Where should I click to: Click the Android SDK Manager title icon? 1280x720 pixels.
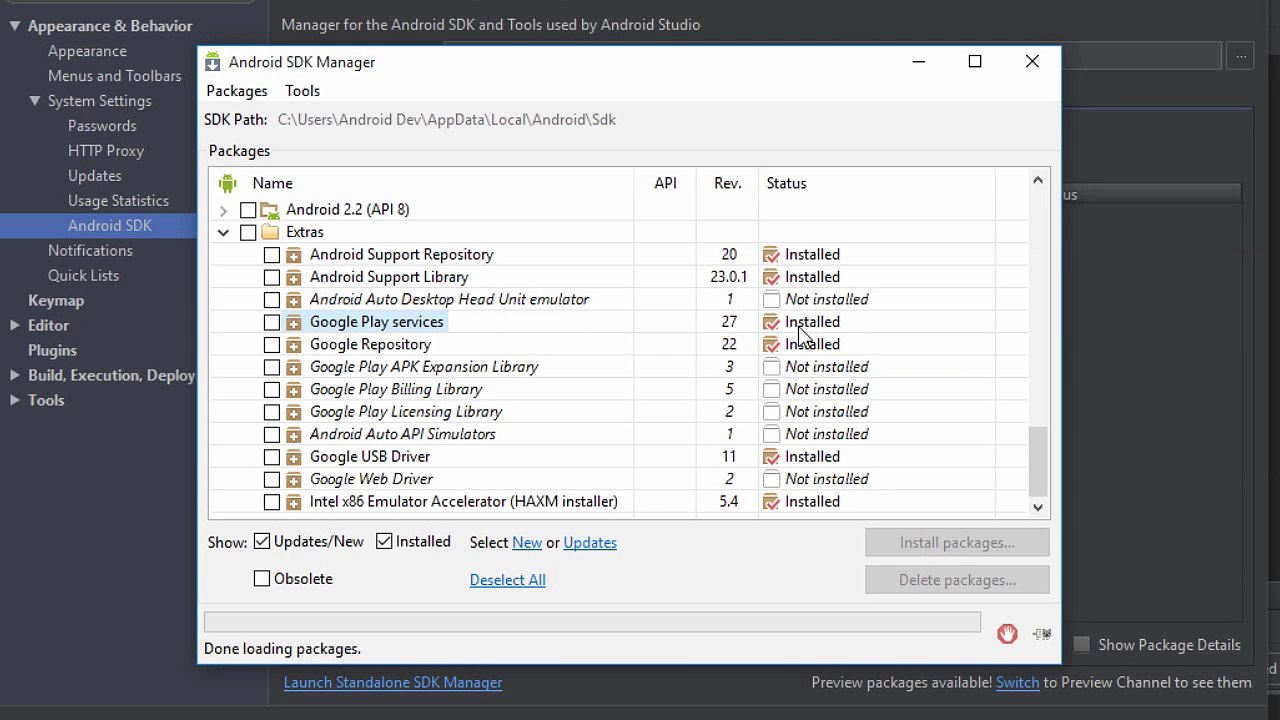(x=213, y=62)
